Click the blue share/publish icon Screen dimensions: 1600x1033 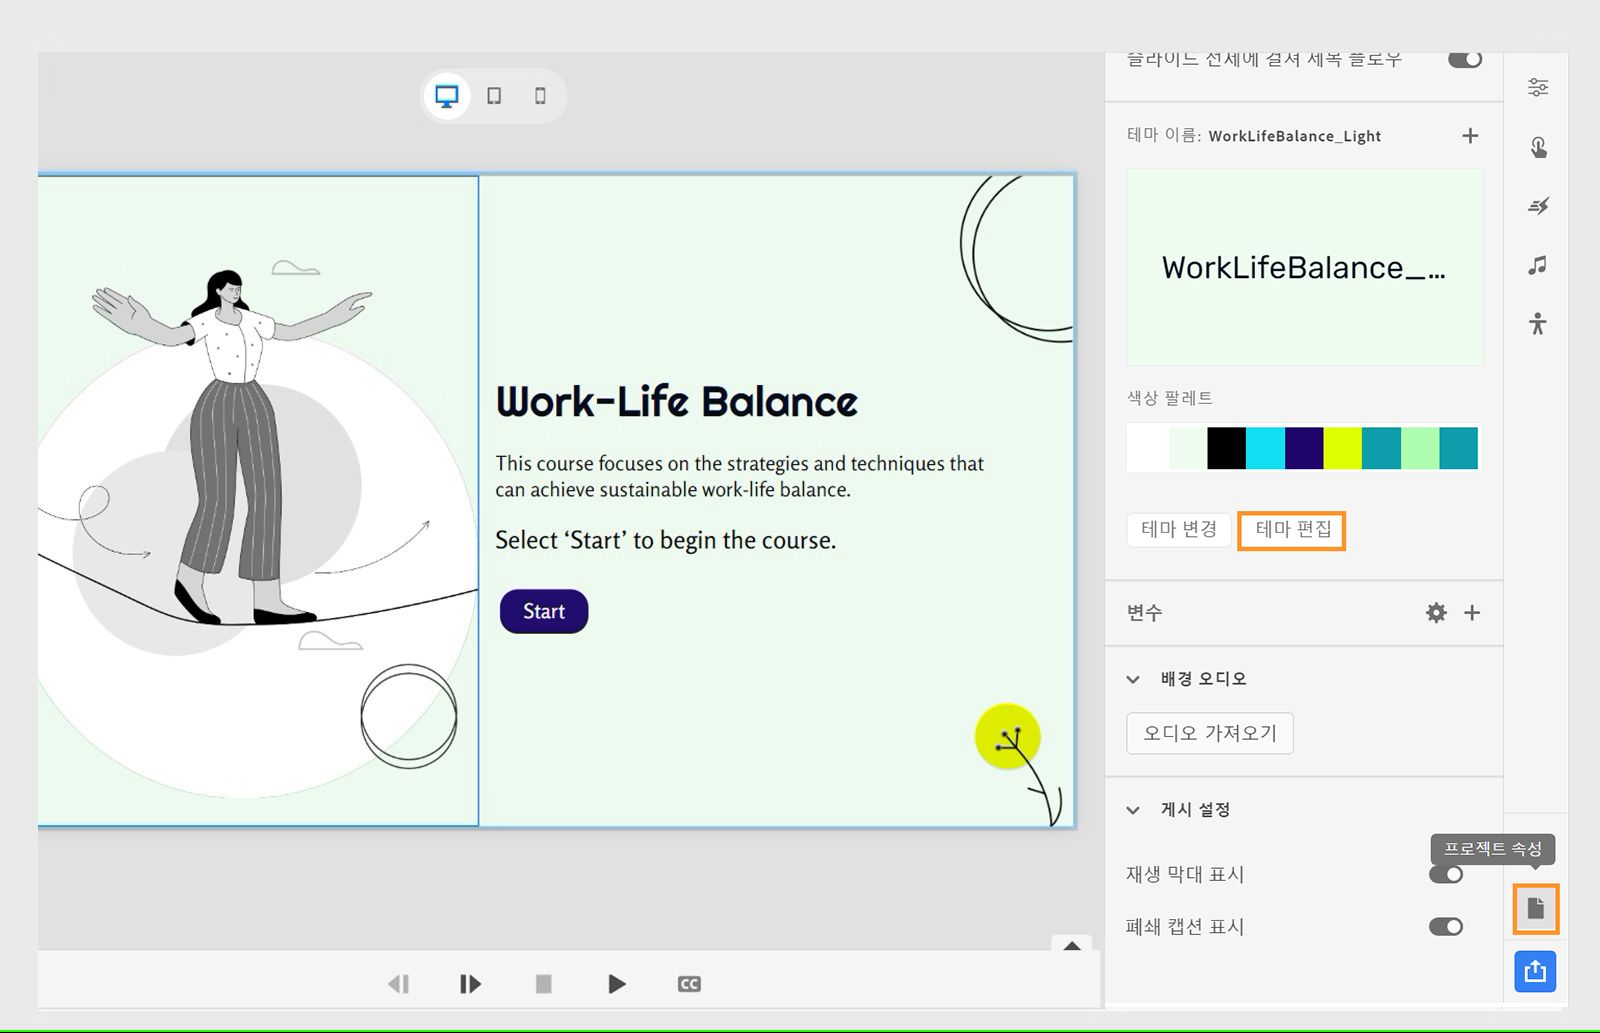pyautogui.click(x=1536, y=971)
